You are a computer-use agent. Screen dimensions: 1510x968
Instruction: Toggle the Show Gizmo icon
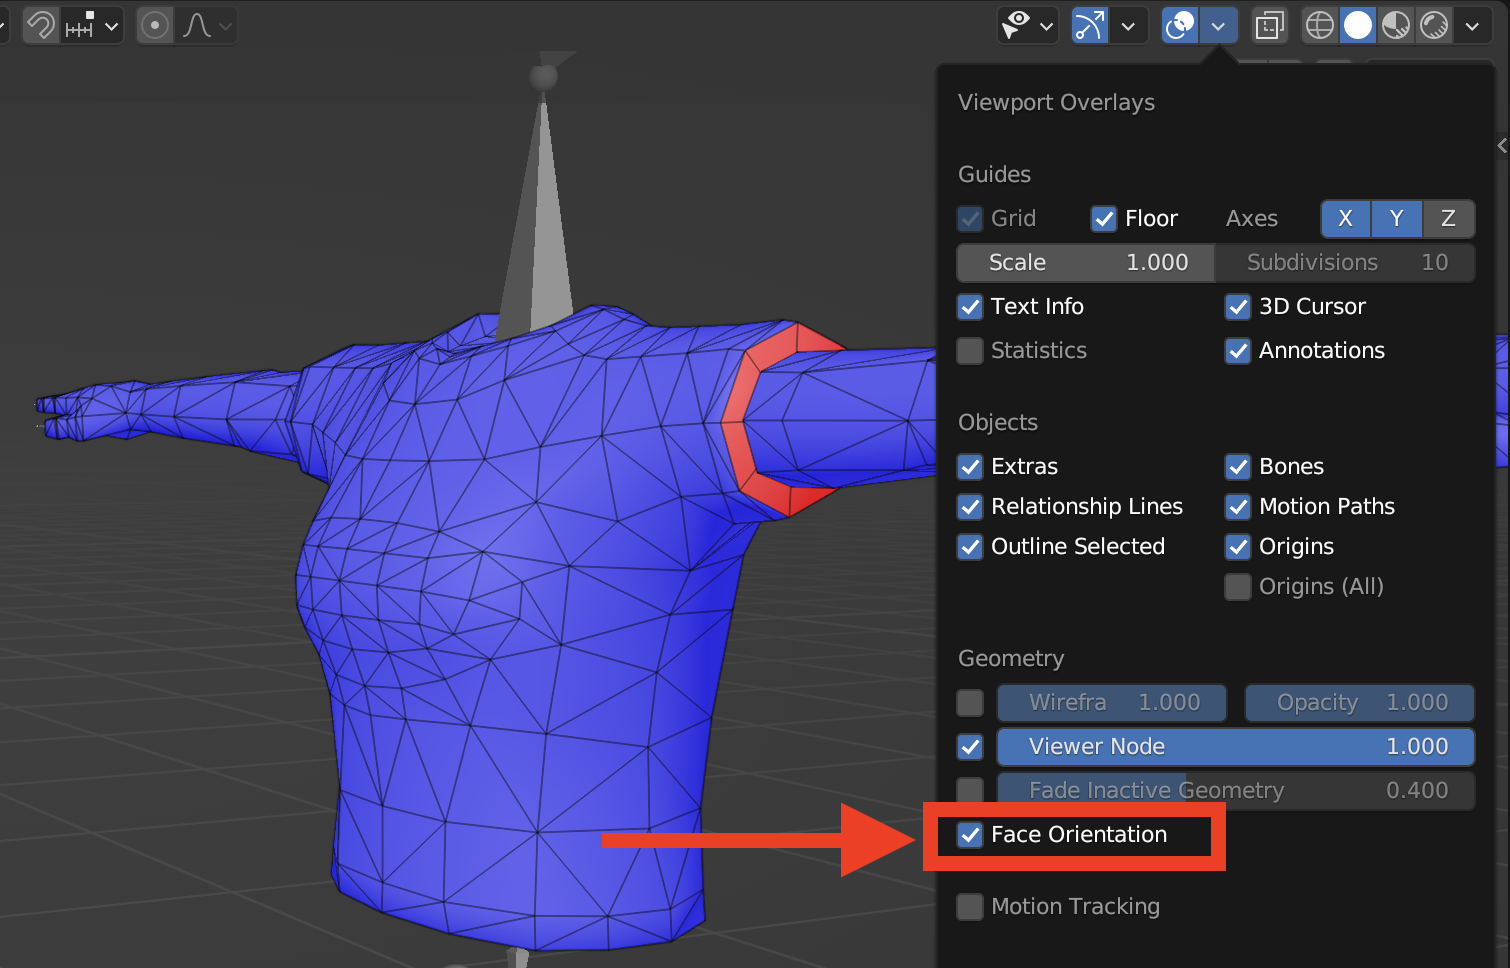click(1089, 25)
